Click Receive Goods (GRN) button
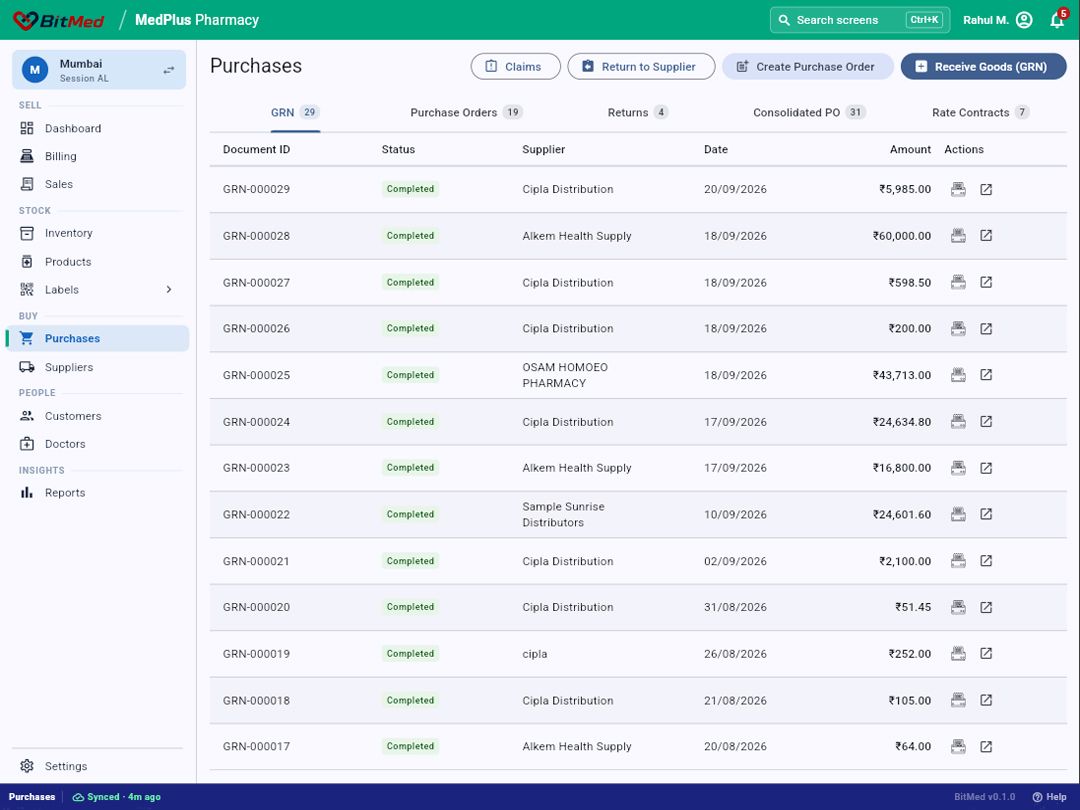This screenshot has width=1080, height=810. tap(984, 67)
